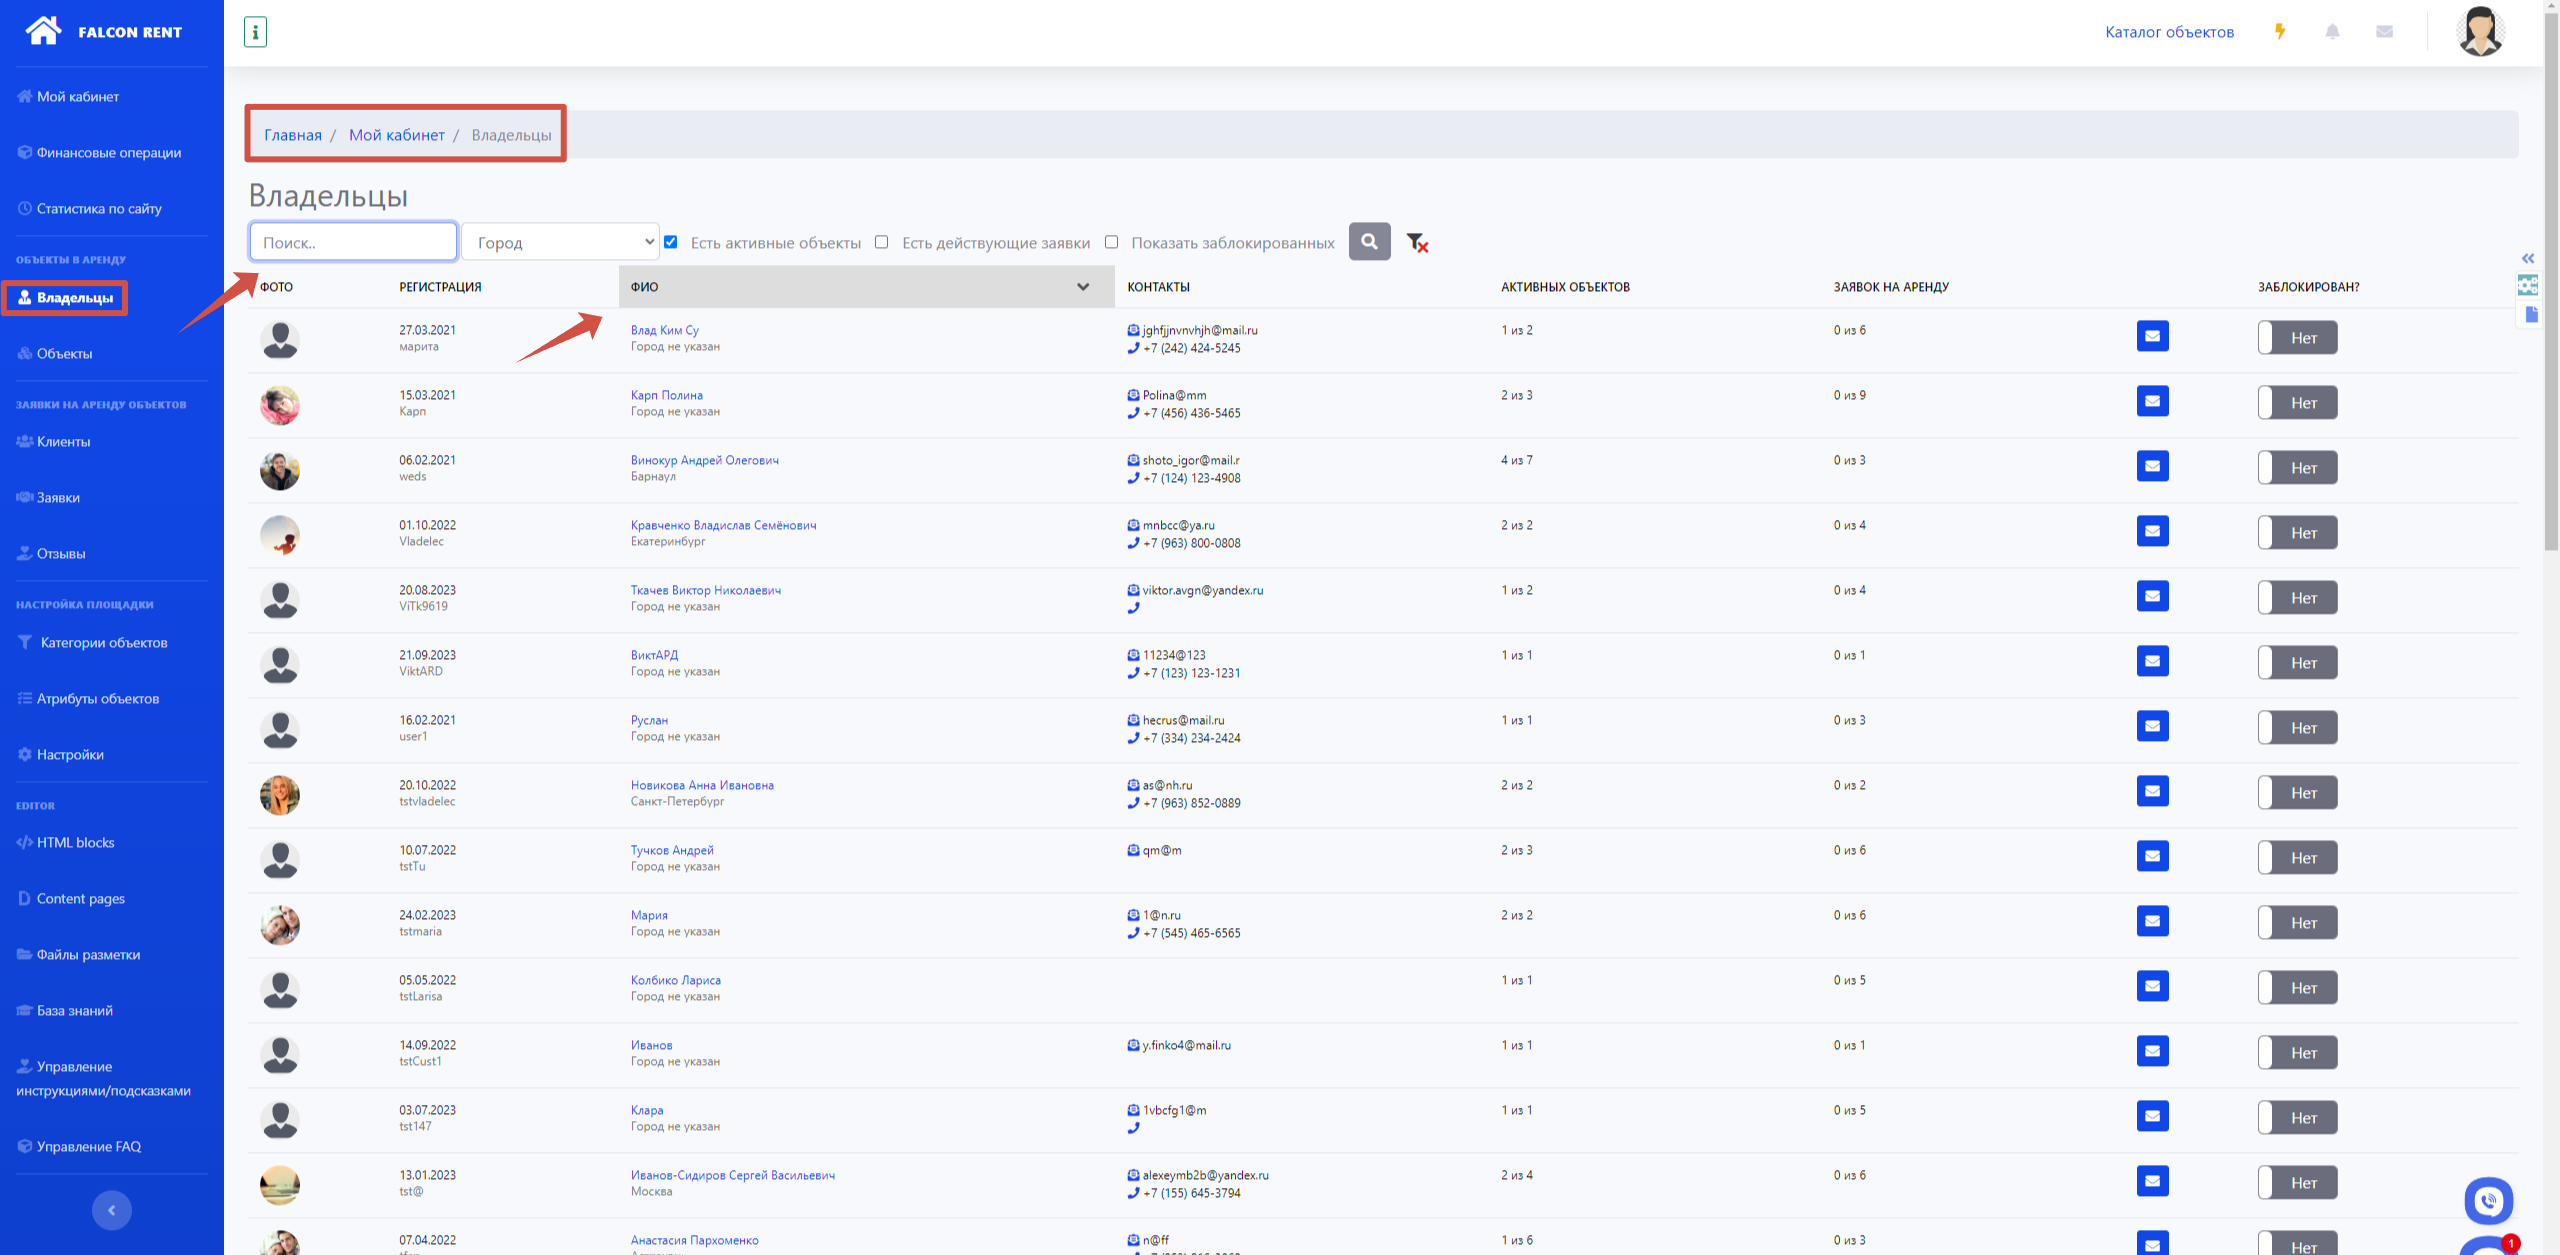Screen dimensions: 2560x1255
Task: Open the notifications bell icon
Action: pos(2332,32)
